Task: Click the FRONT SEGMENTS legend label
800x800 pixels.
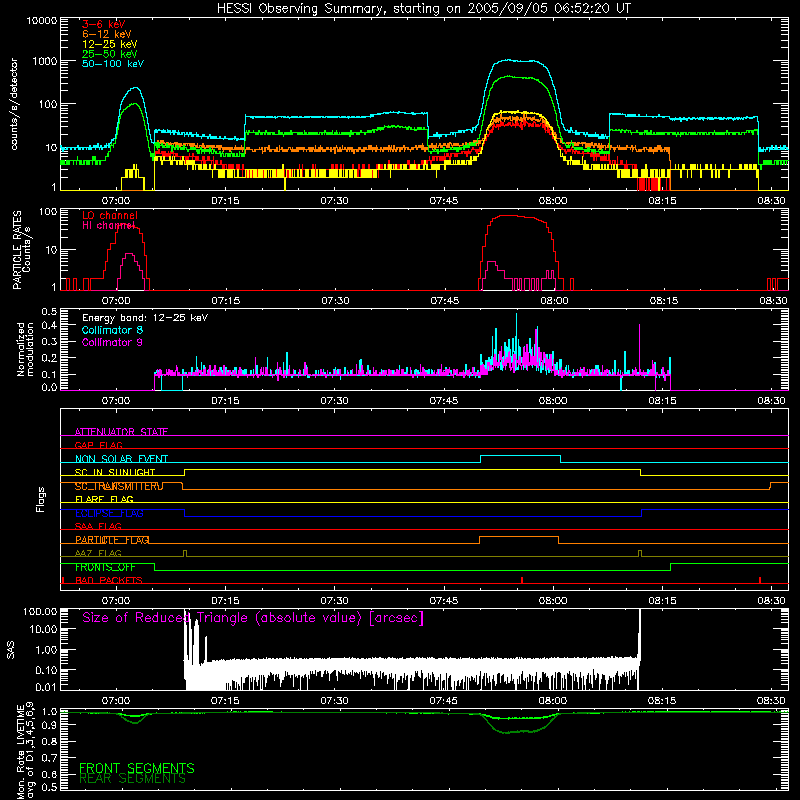Action: [x=137, y=768]
